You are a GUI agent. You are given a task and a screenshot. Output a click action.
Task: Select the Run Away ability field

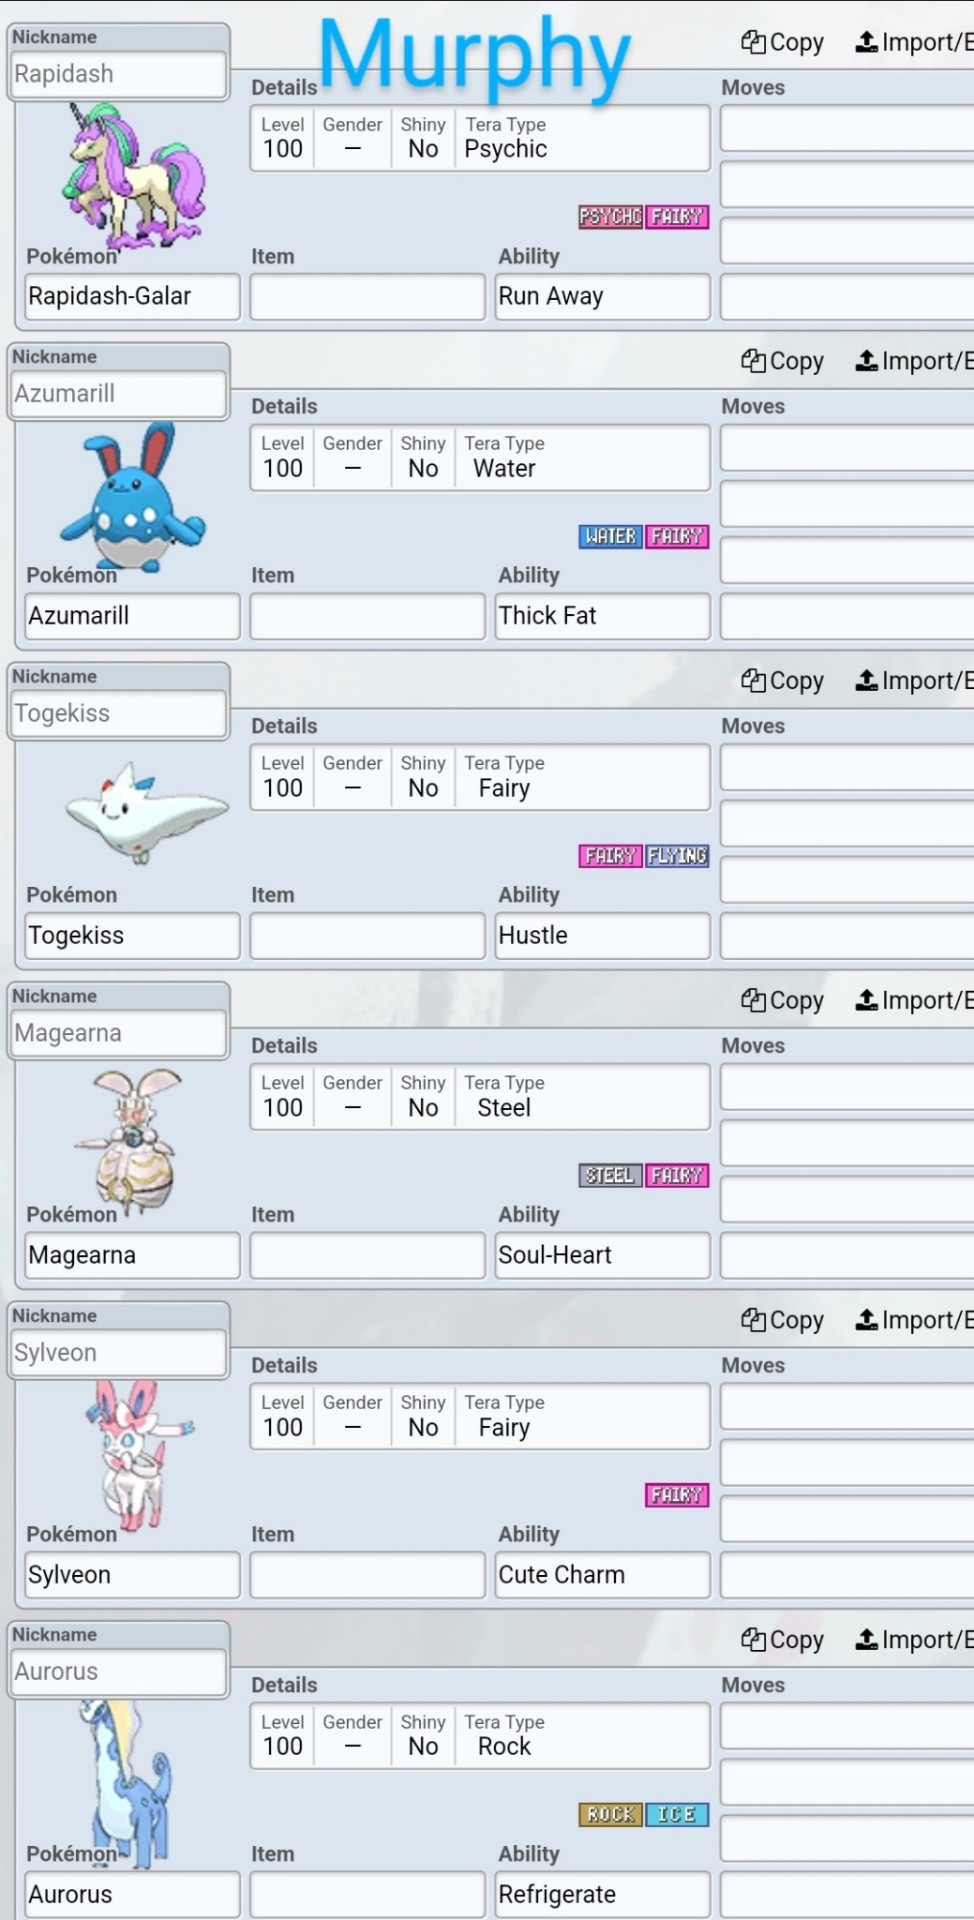tap(603, 297)
